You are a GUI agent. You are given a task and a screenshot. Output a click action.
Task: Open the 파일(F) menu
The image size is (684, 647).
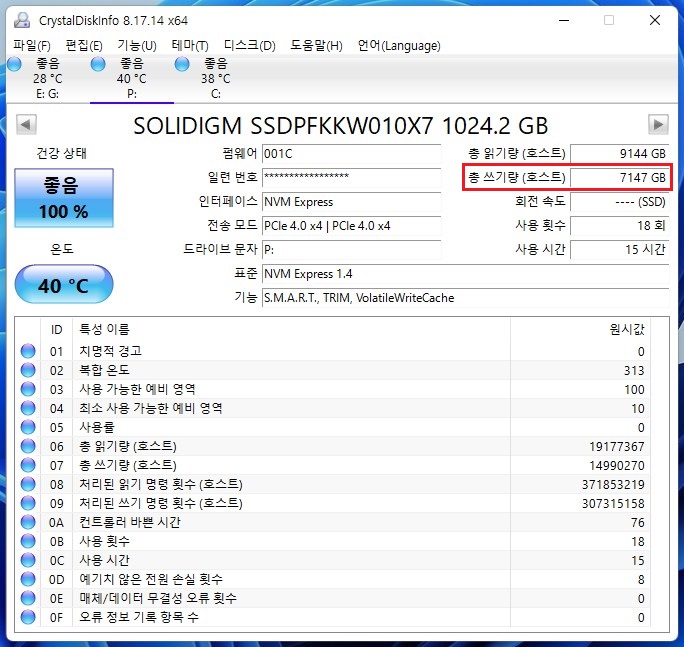31,45
